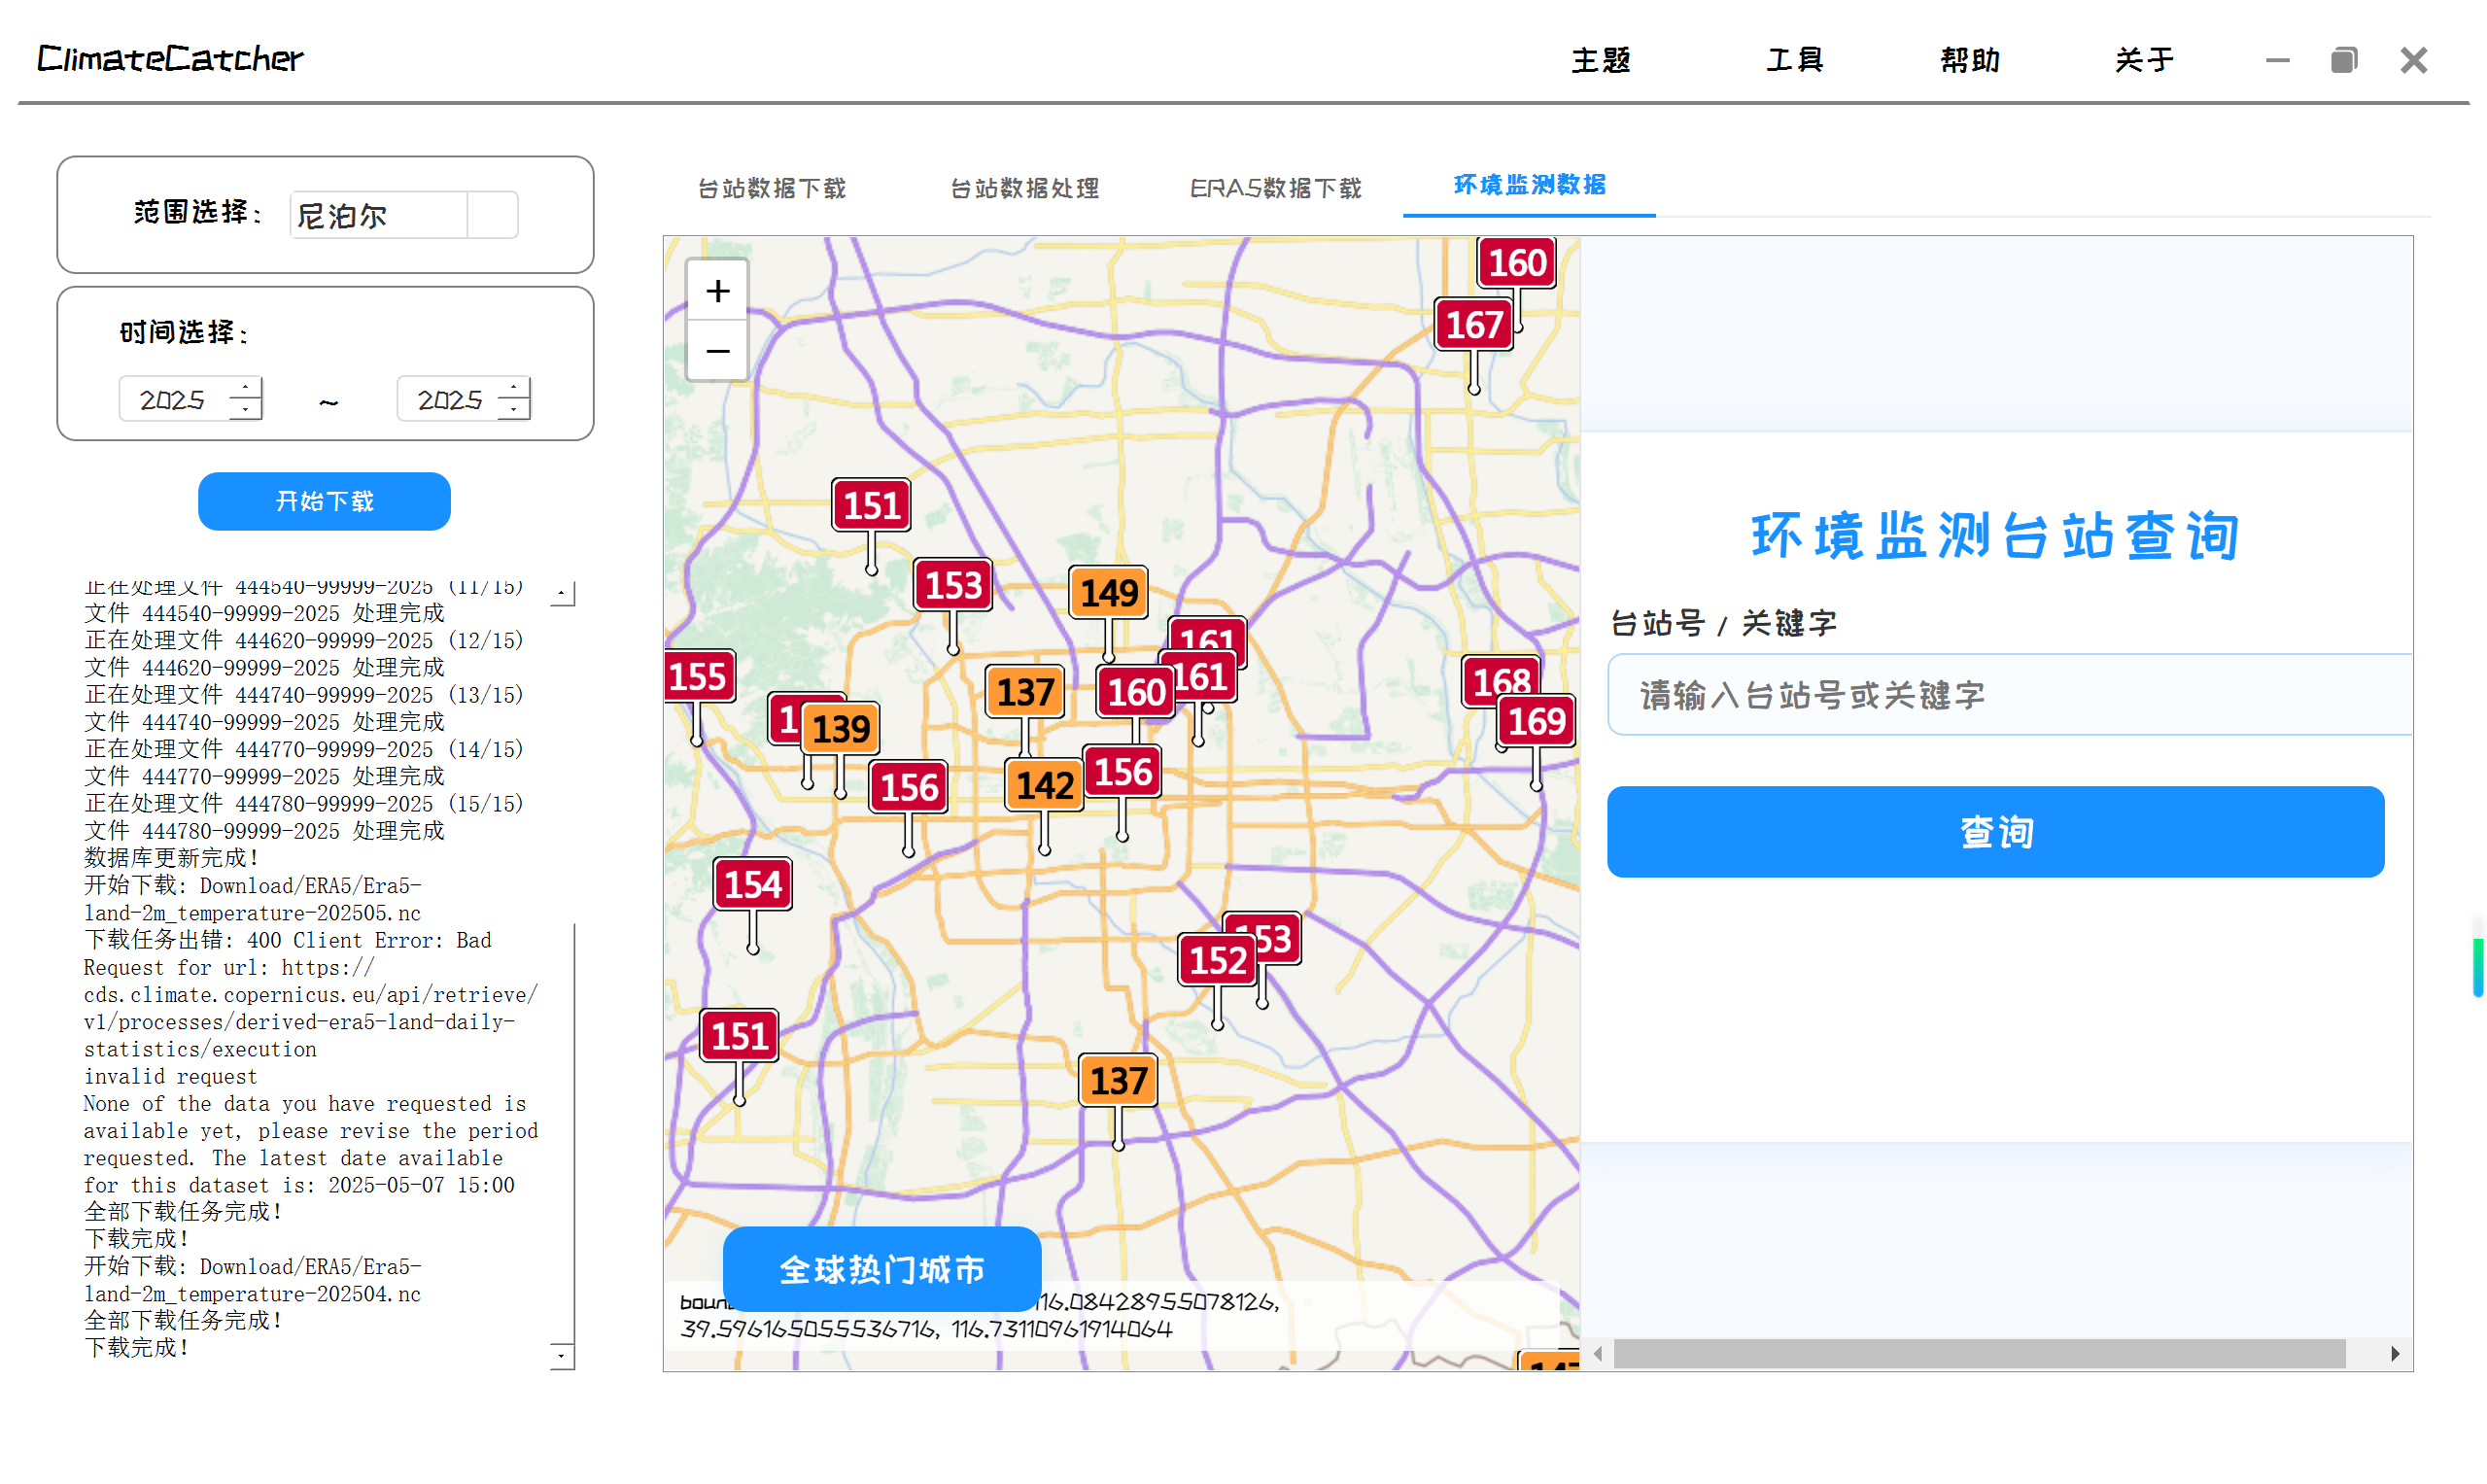The height and width of the screenshot is (1484, 2487).
Task: Switch to the ERA5数据下载 tab
Action: click(x=1275, y=188)
